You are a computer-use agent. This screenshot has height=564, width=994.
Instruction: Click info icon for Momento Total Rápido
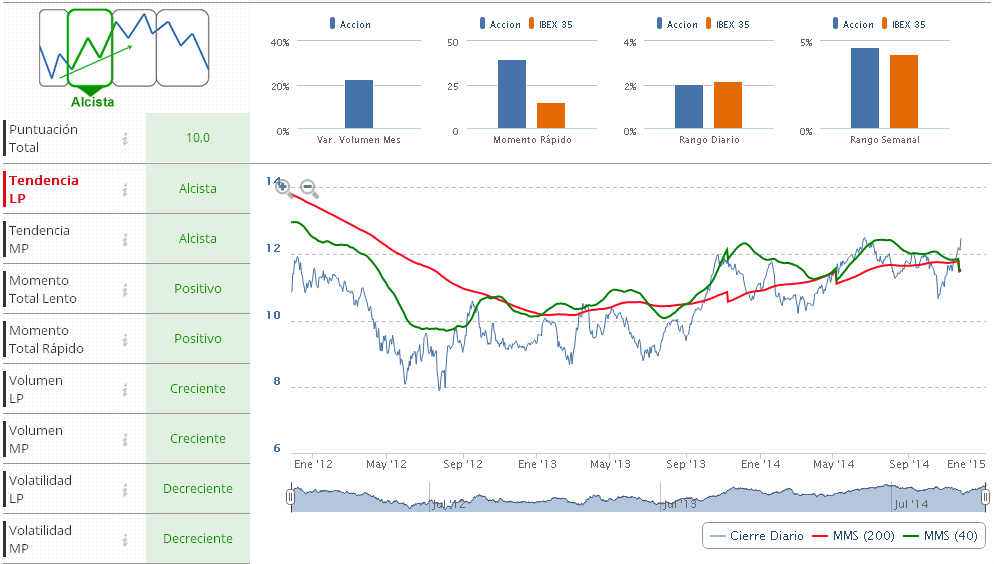125,339
